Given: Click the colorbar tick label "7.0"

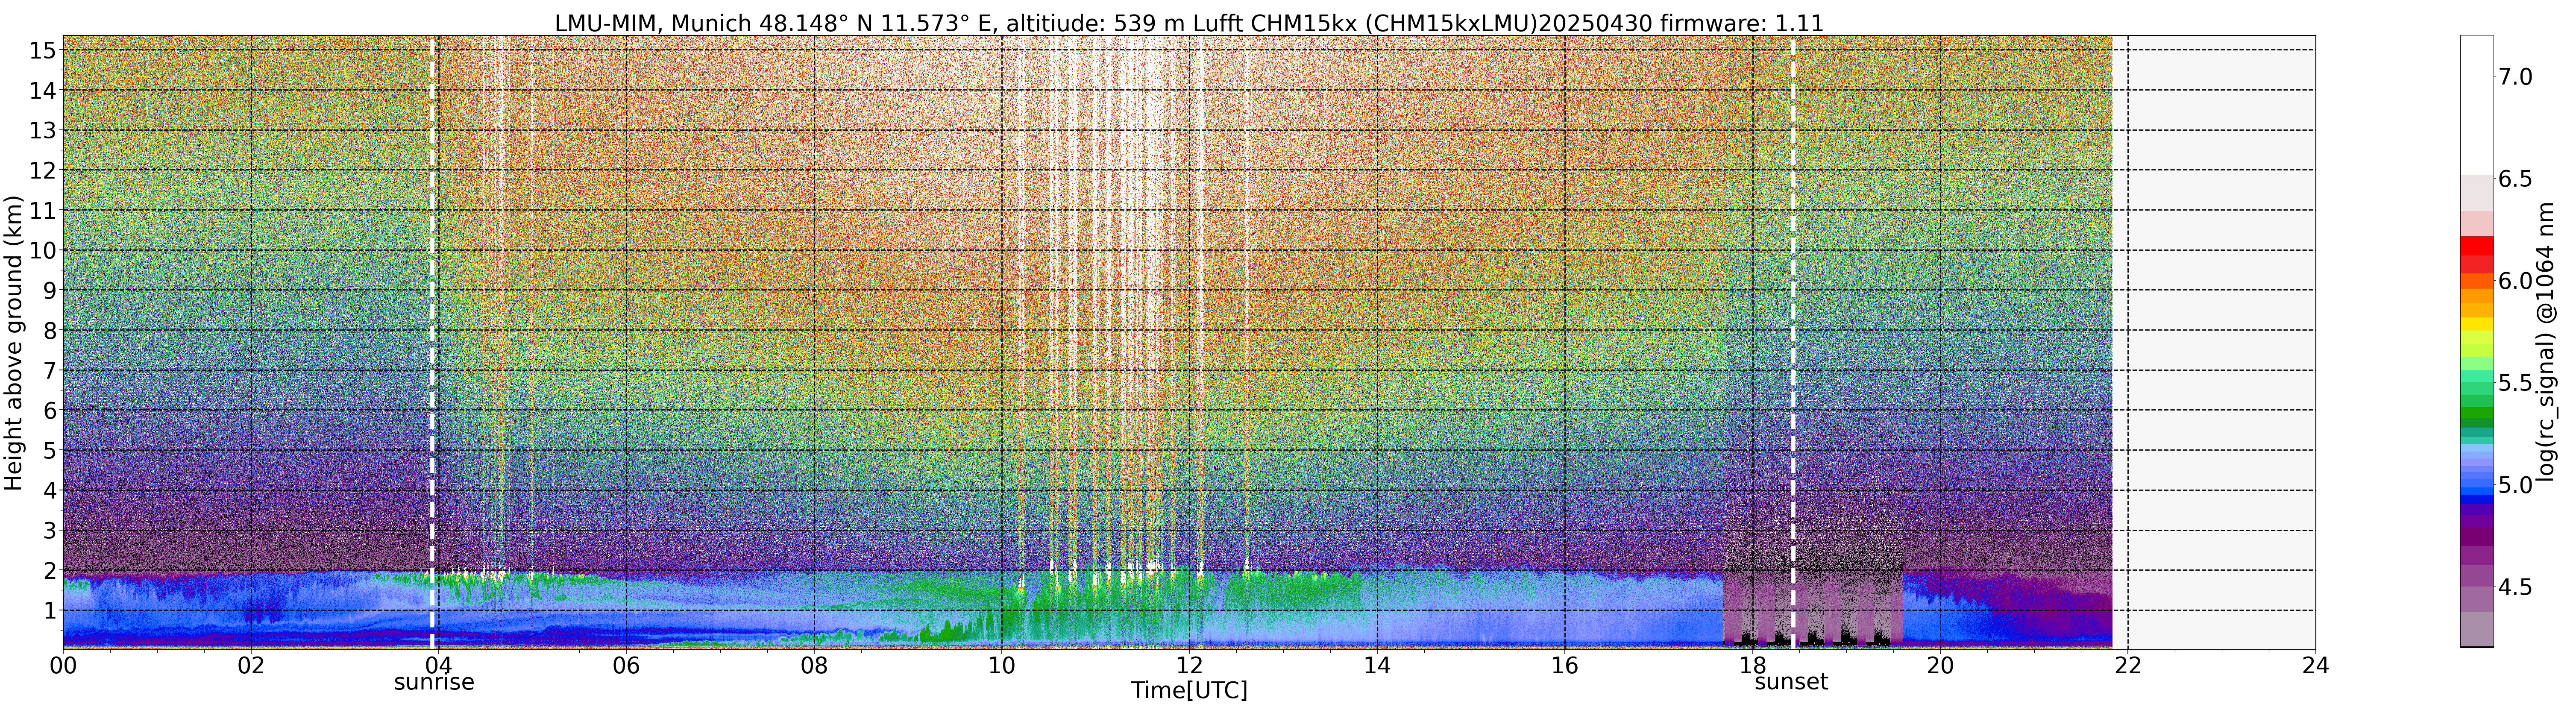Looking at the screenshot, I should coord(2515,77).
